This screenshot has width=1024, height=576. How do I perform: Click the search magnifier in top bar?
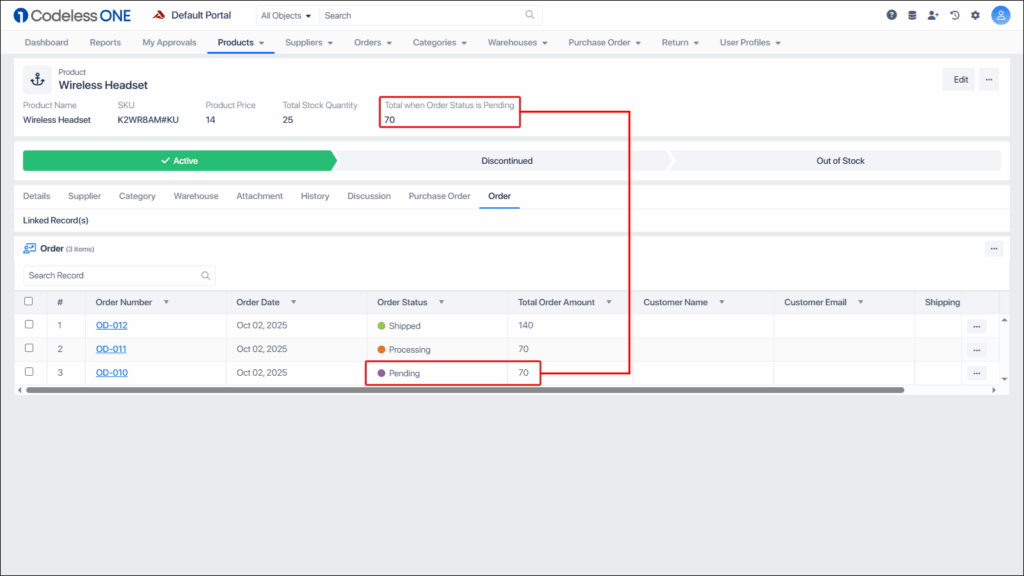tap(530, 15)
